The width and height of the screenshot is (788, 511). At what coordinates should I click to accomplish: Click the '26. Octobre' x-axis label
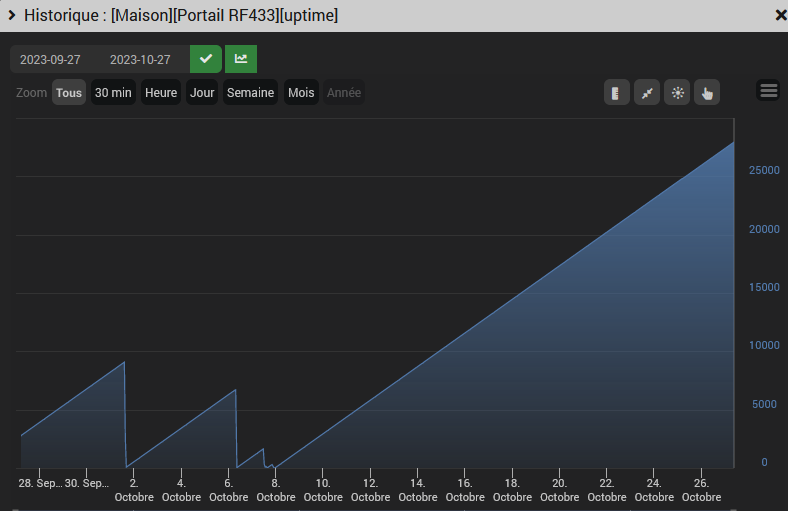(x=701, y=490)
